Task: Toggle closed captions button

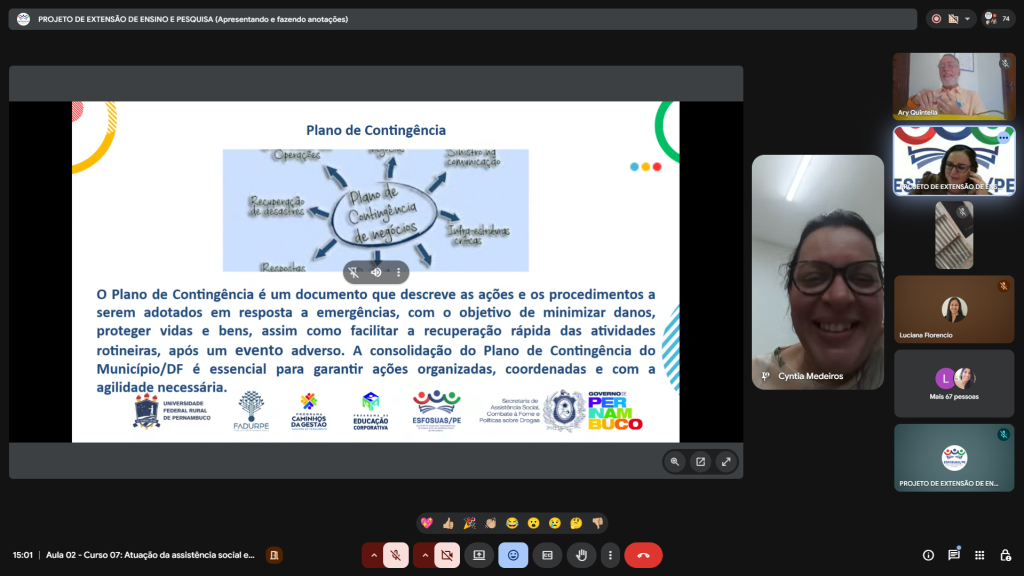Action: click(x=547, y=555)
